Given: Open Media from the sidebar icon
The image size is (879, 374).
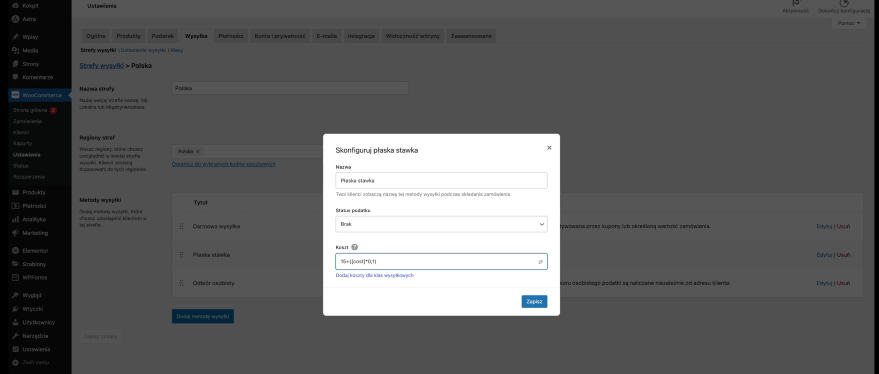Looking at the screenshot, I should point(16,50).
